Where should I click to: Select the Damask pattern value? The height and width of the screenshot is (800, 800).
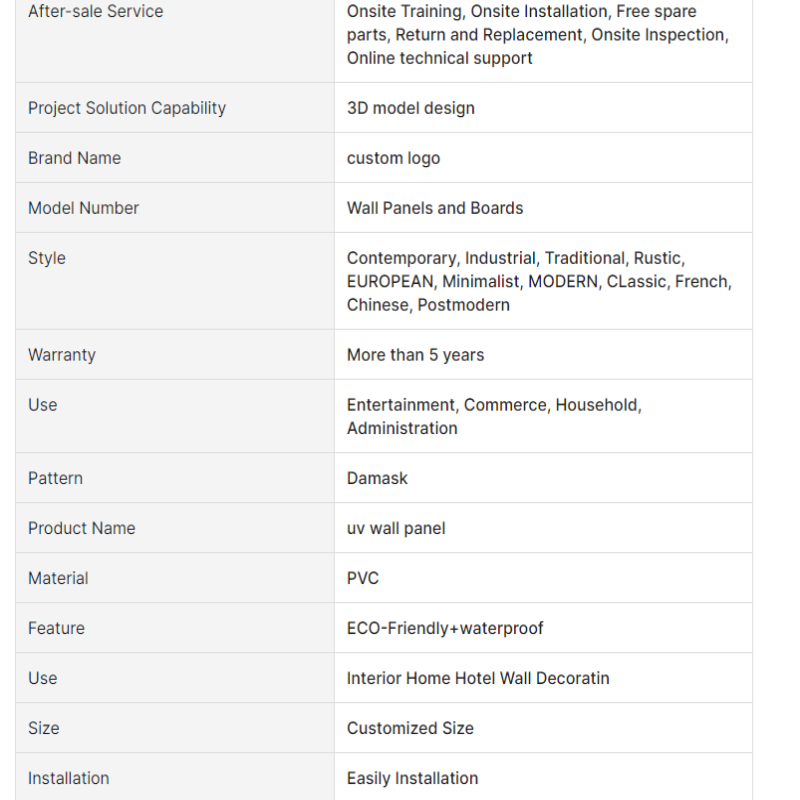tap(377, 479)
